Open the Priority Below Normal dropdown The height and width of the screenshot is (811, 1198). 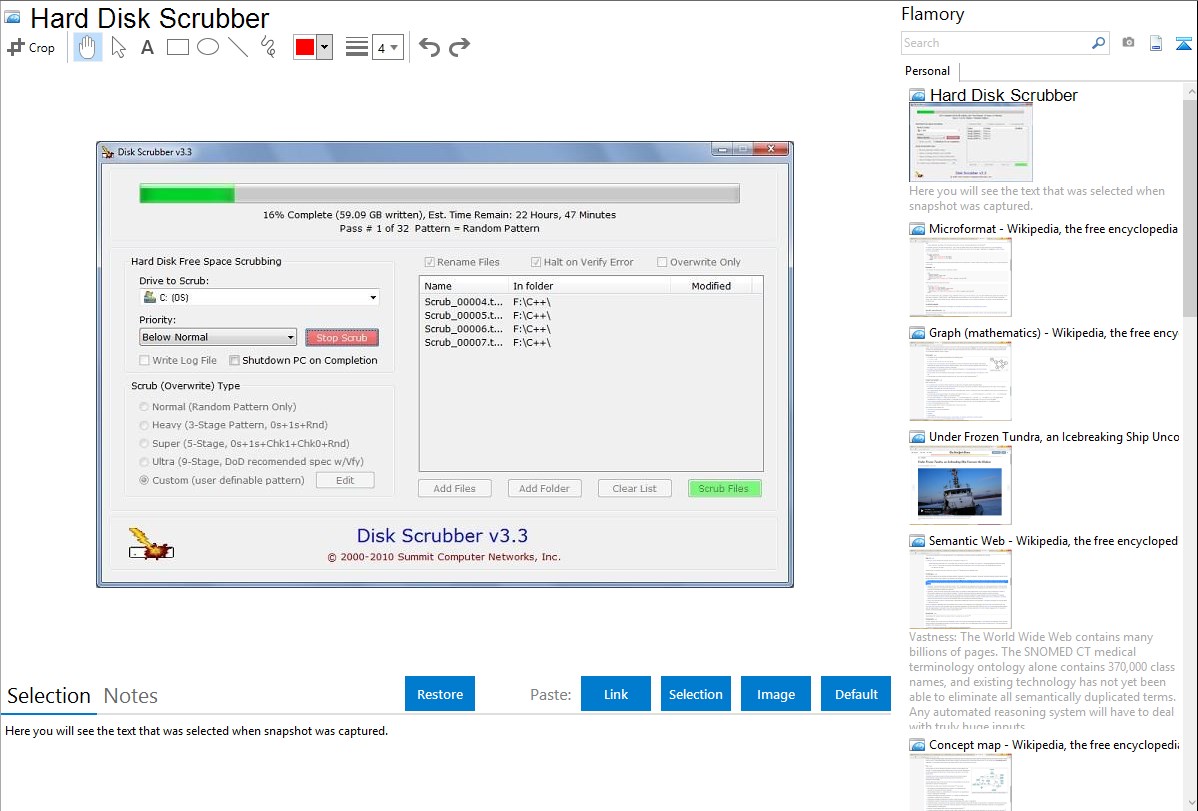(x=218, y=338)
